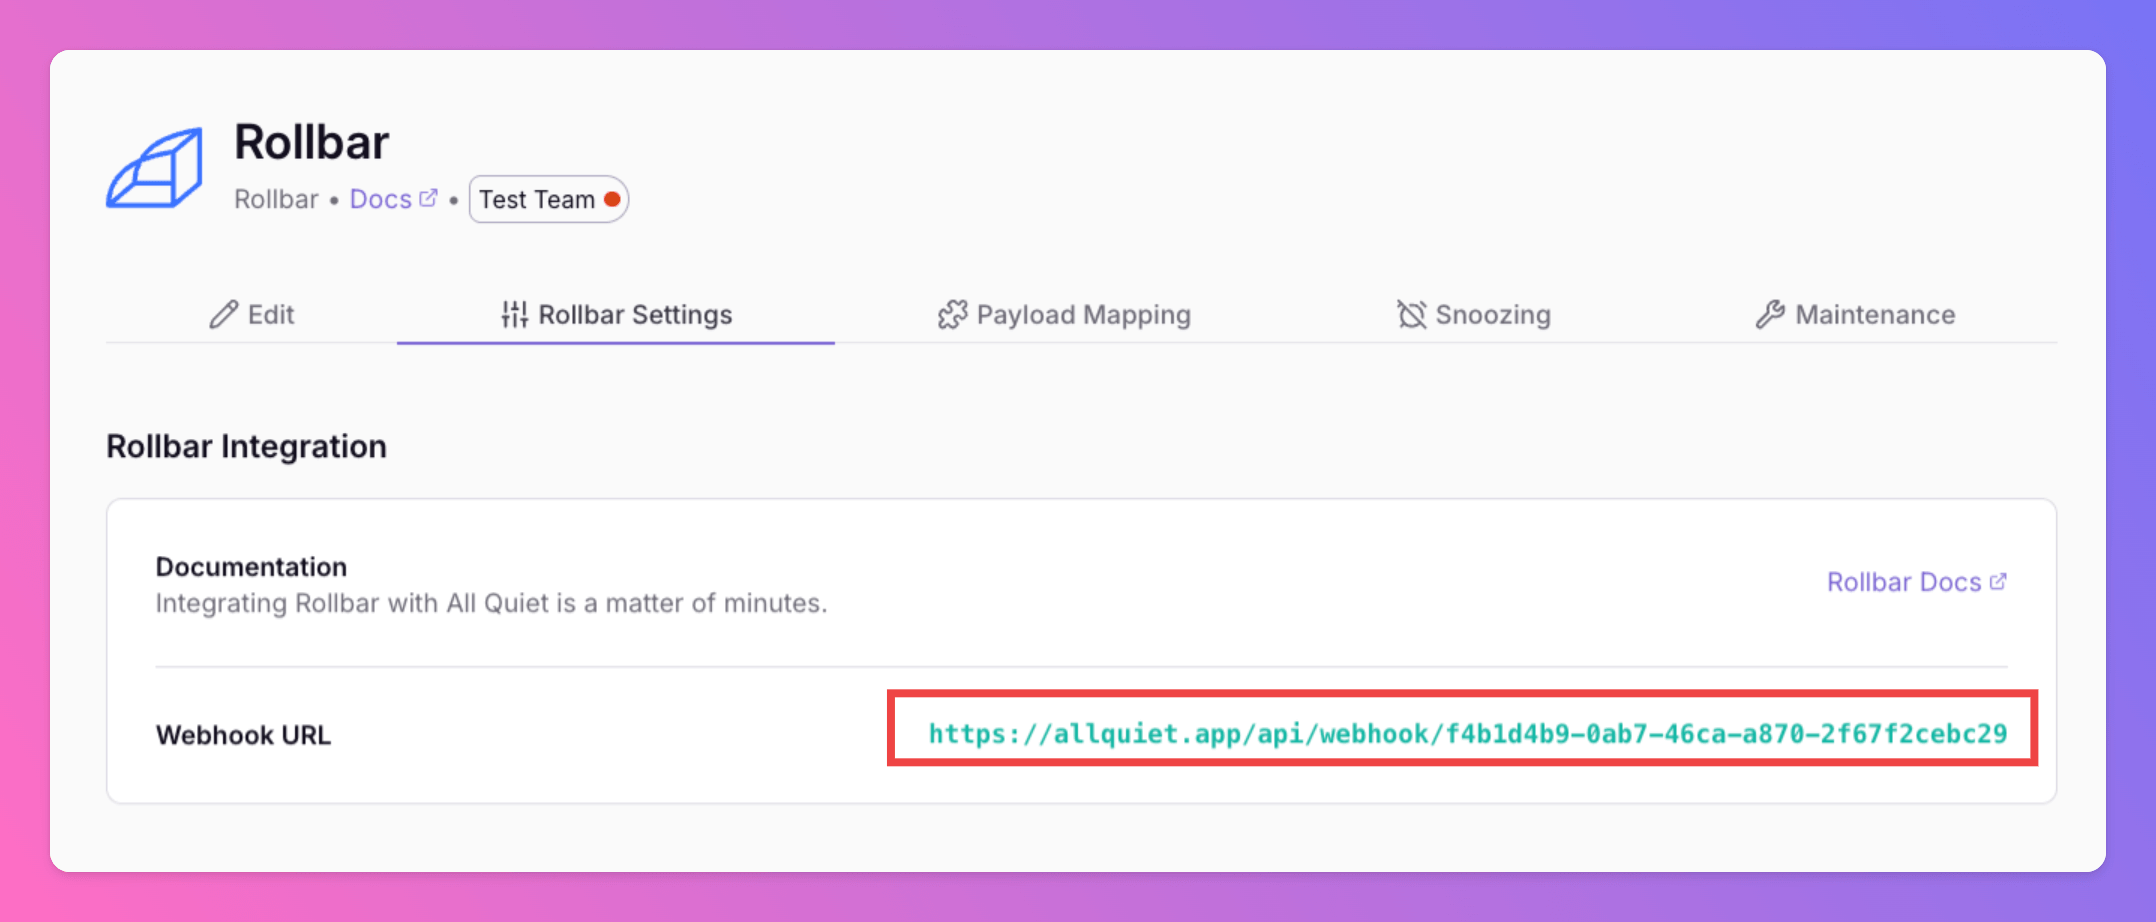
Task: Click the crossed alarm icon on Snoozing
Action: pyautogui.click(x=1411, y=314)
